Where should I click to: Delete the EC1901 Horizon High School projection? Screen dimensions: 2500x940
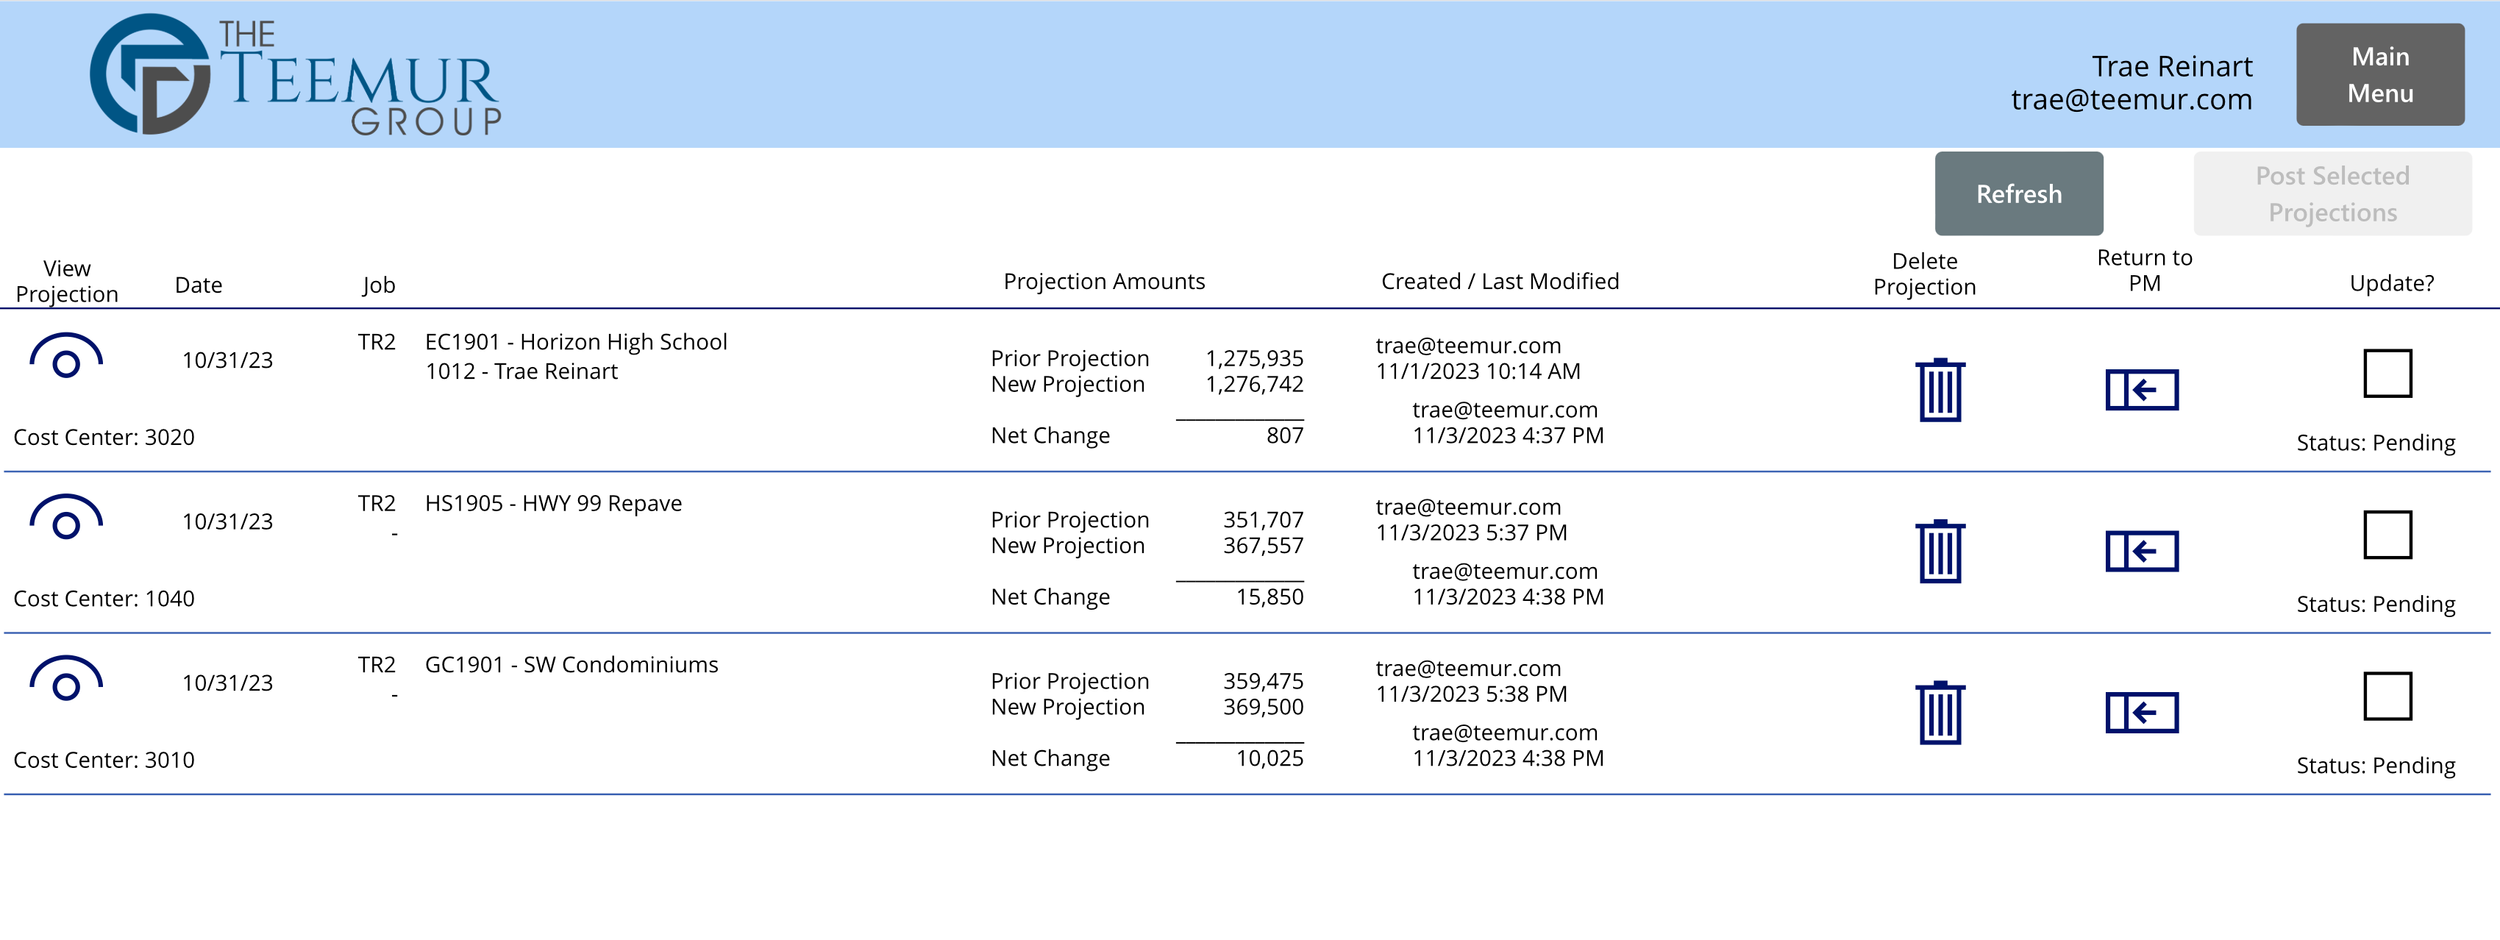tap(1940, 390)
